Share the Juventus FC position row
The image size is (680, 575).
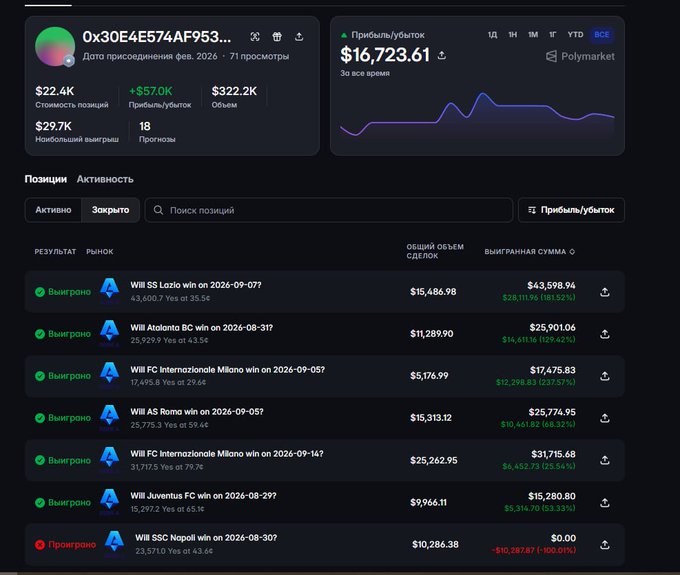click(x=605, y=503)
